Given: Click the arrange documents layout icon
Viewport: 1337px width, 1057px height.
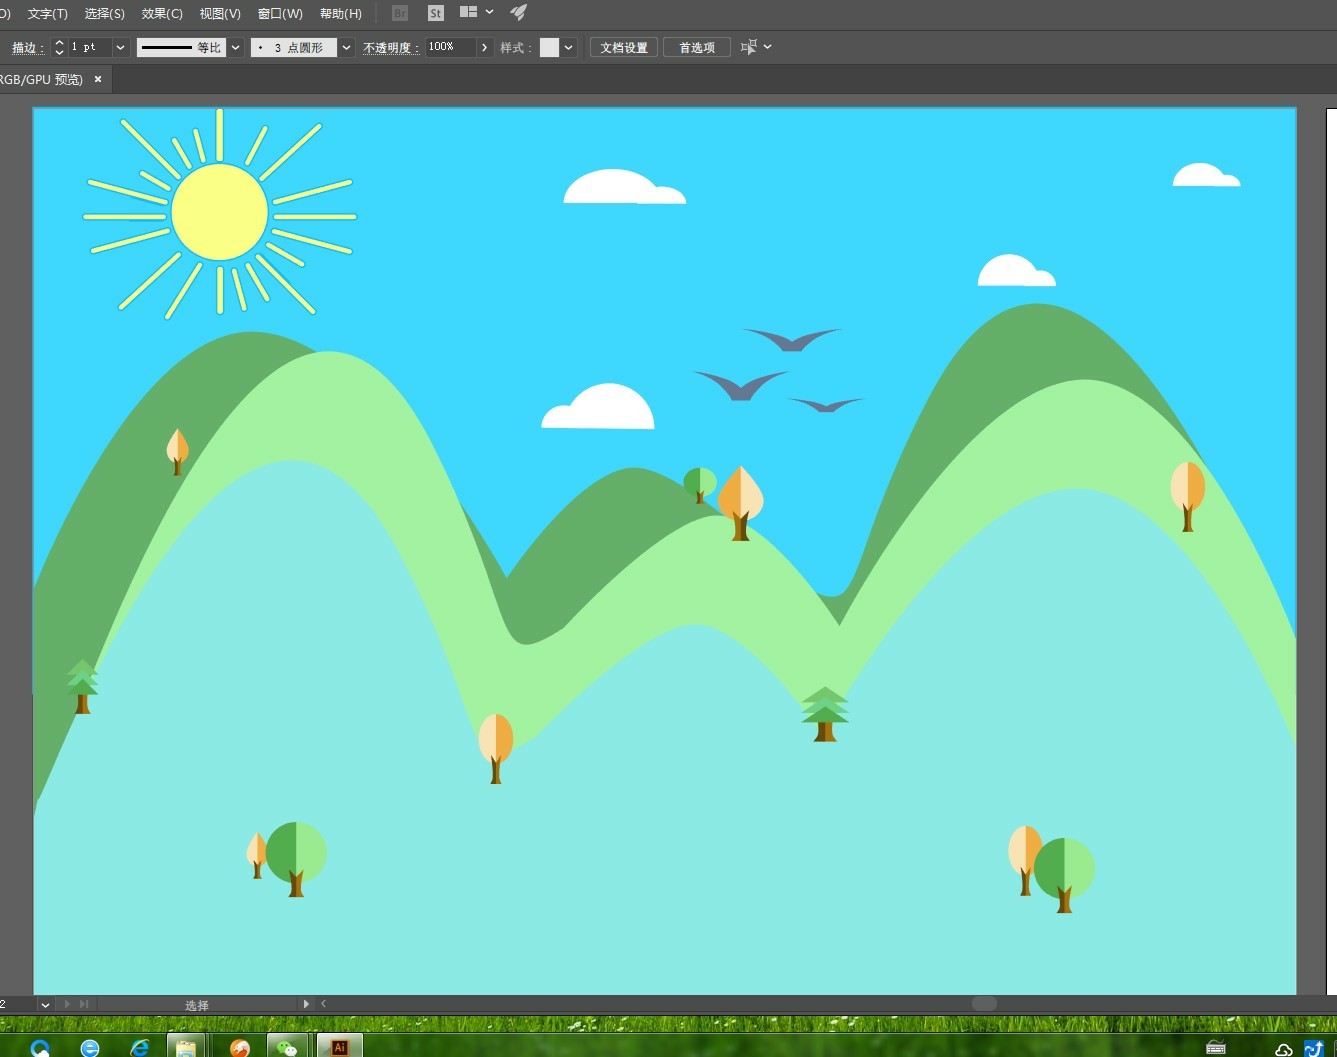Looking at the screenshot, I should 468,12.
